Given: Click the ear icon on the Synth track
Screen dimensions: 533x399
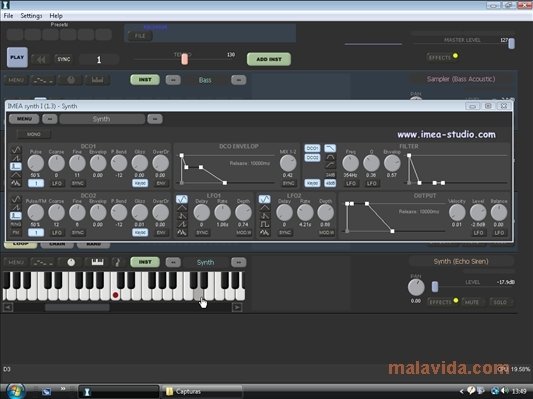Looking at the screenshot, I should (x=116, y=262).
